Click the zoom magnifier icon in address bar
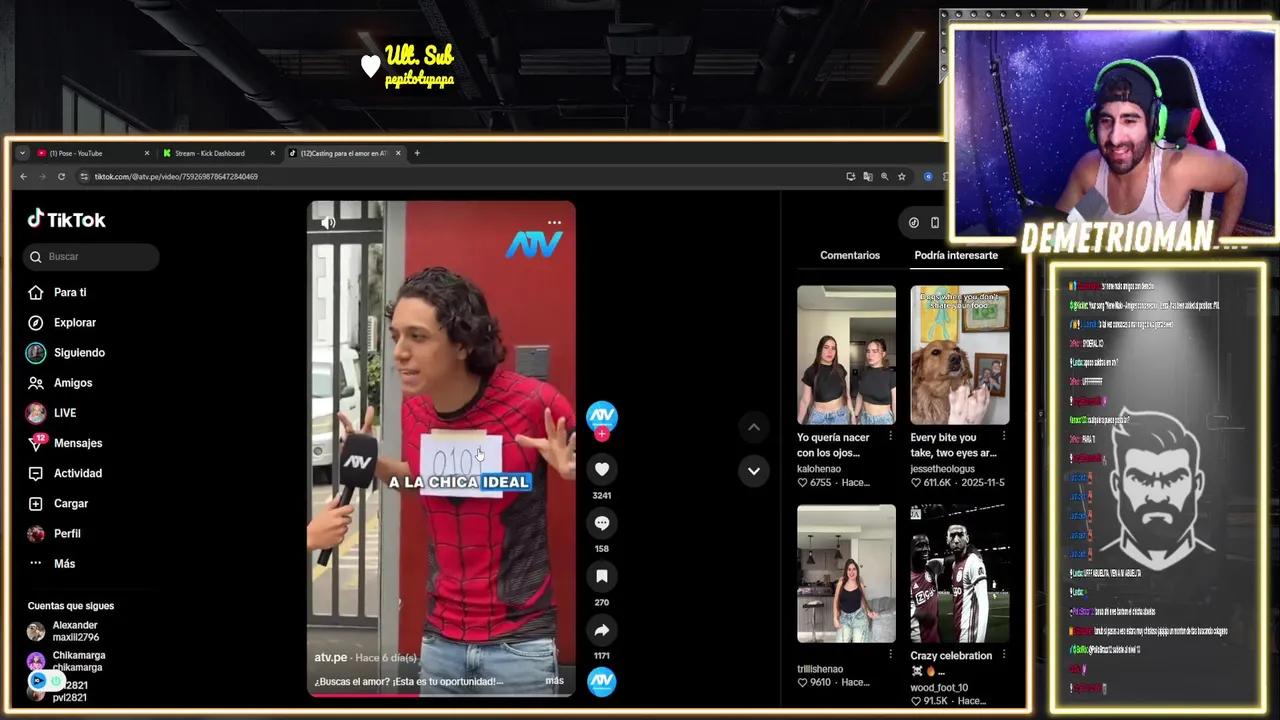The width and height of the screenshot is (1280, 720). click(x=884, y=177)
